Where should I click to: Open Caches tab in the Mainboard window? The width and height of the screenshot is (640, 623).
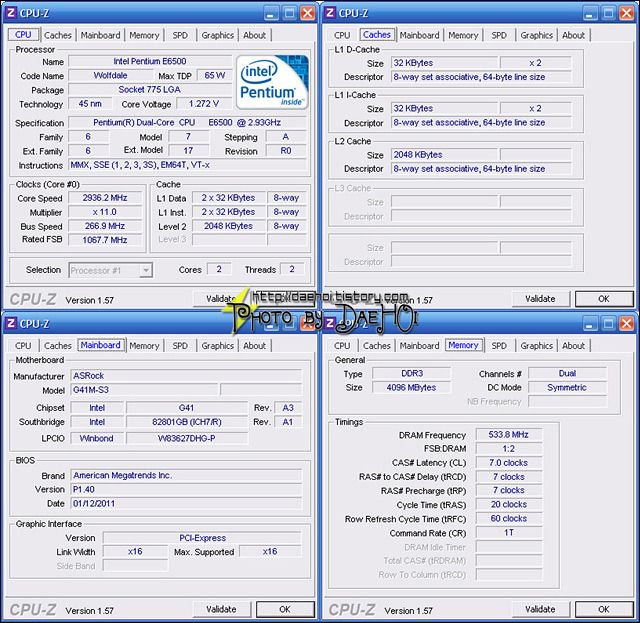58,346
